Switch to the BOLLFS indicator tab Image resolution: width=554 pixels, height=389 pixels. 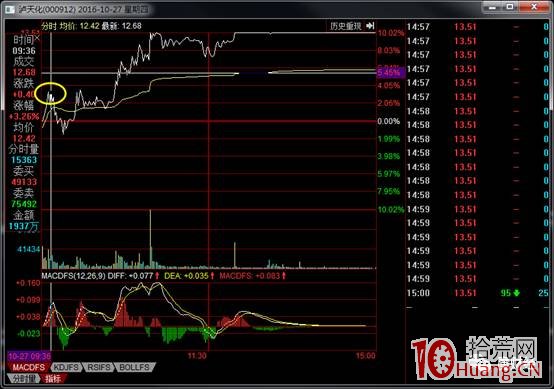pyautogui.click(x=134, y=367)
